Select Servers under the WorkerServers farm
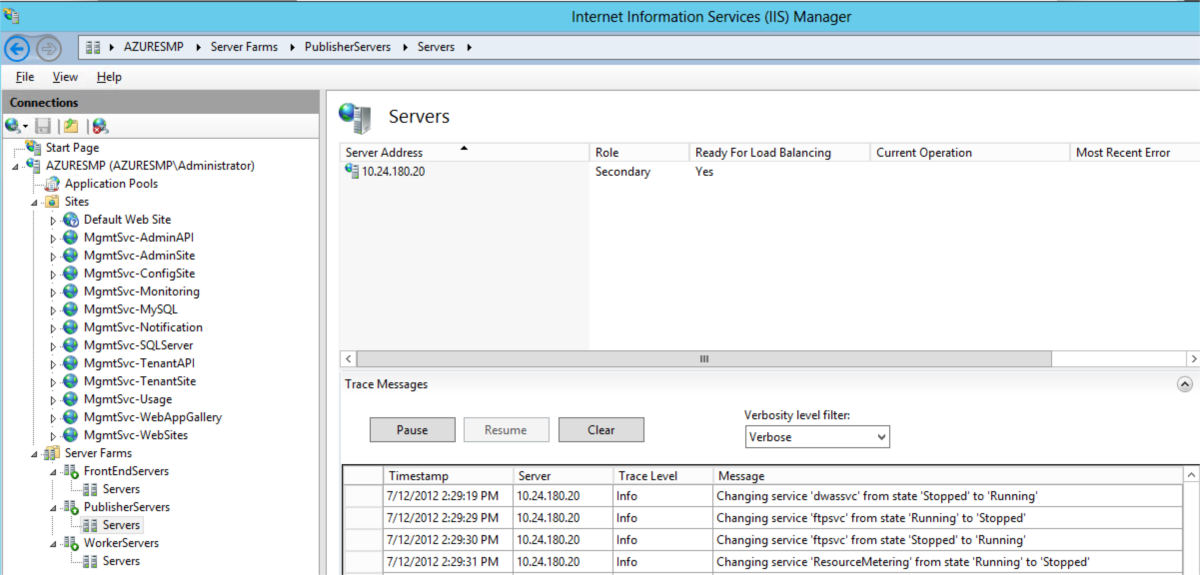The image size is (1200, 575). coord(121,561)
